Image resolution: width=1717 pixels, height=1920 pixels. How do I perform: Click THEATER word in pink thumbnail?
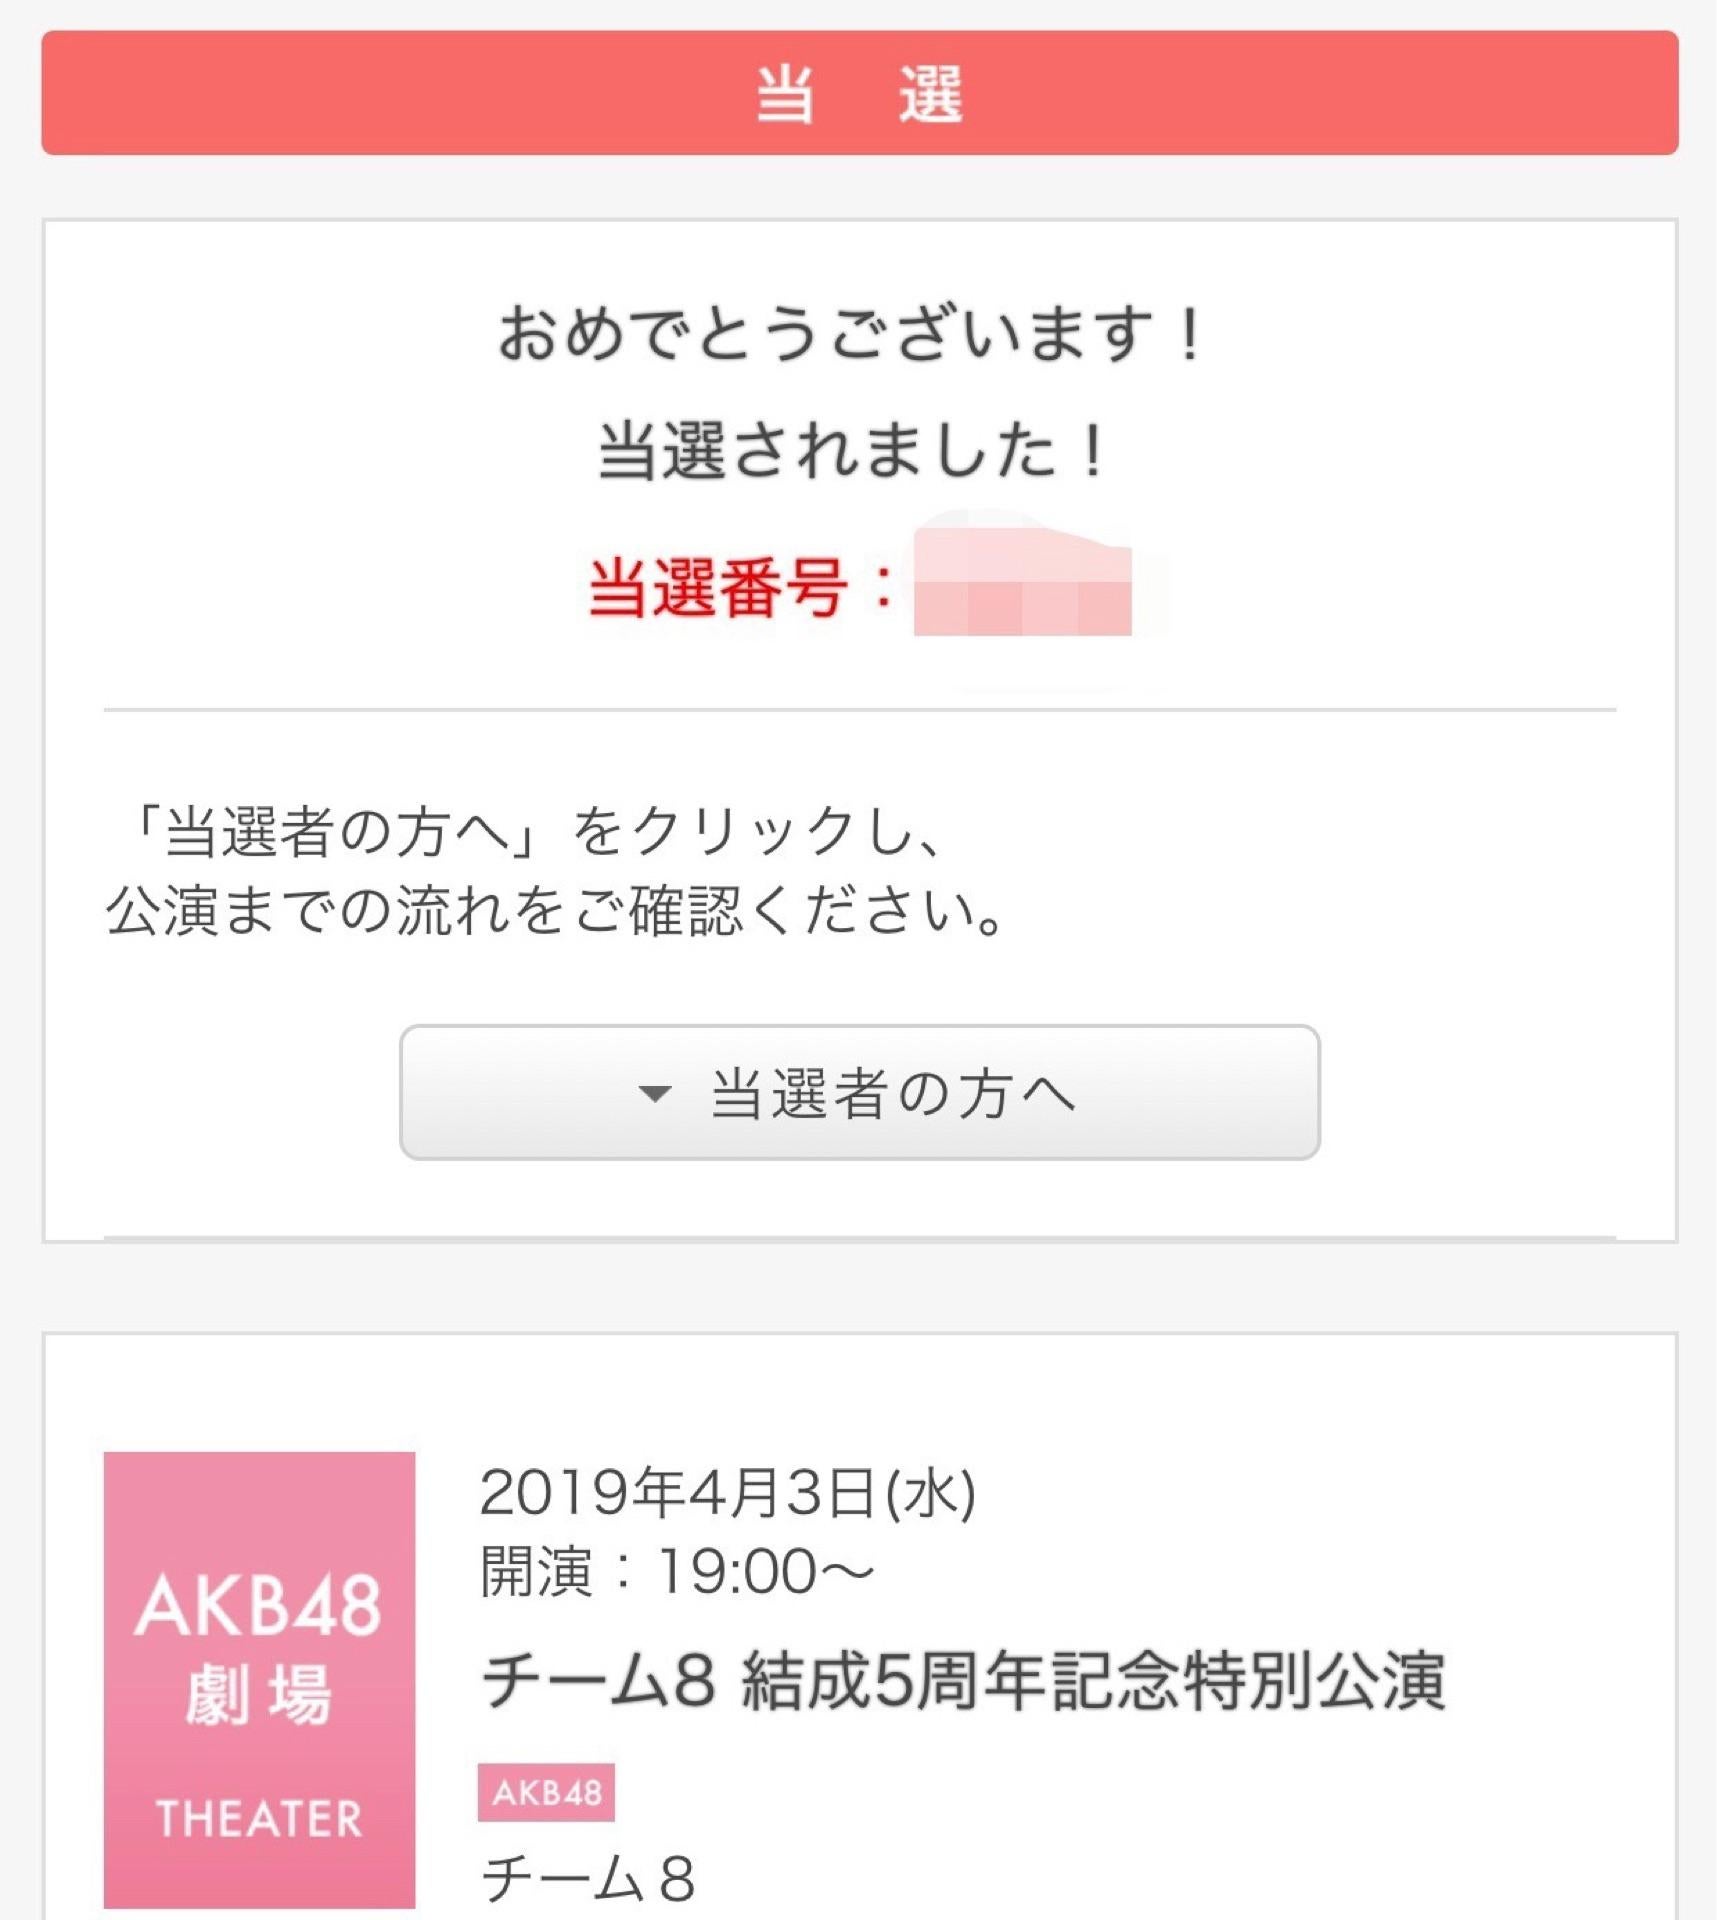259,1818
